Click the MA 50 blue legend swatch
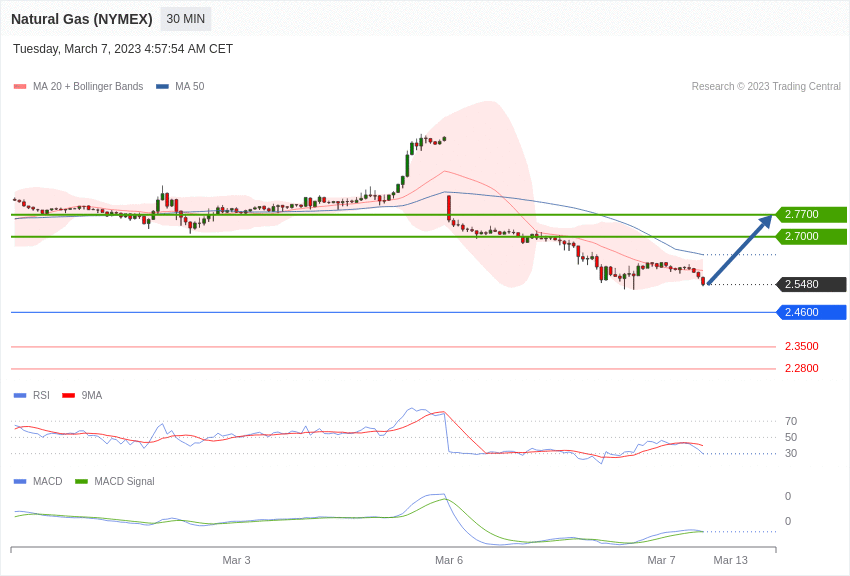Screen dimensions: 850x576 (x=162, y=87)
